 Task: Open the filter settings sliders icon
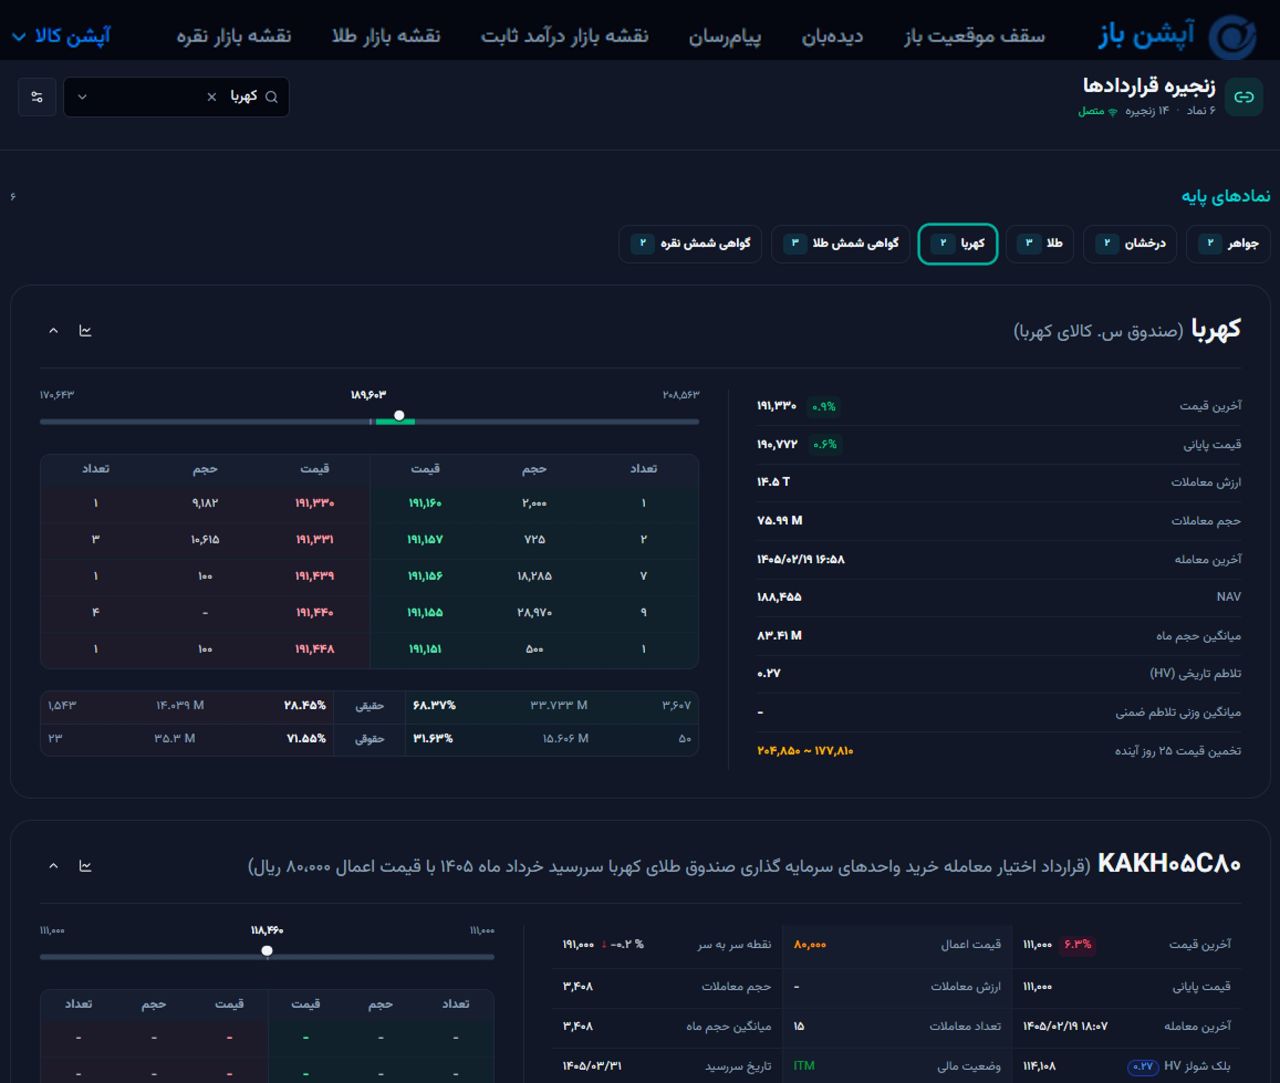tap(37, 97)
